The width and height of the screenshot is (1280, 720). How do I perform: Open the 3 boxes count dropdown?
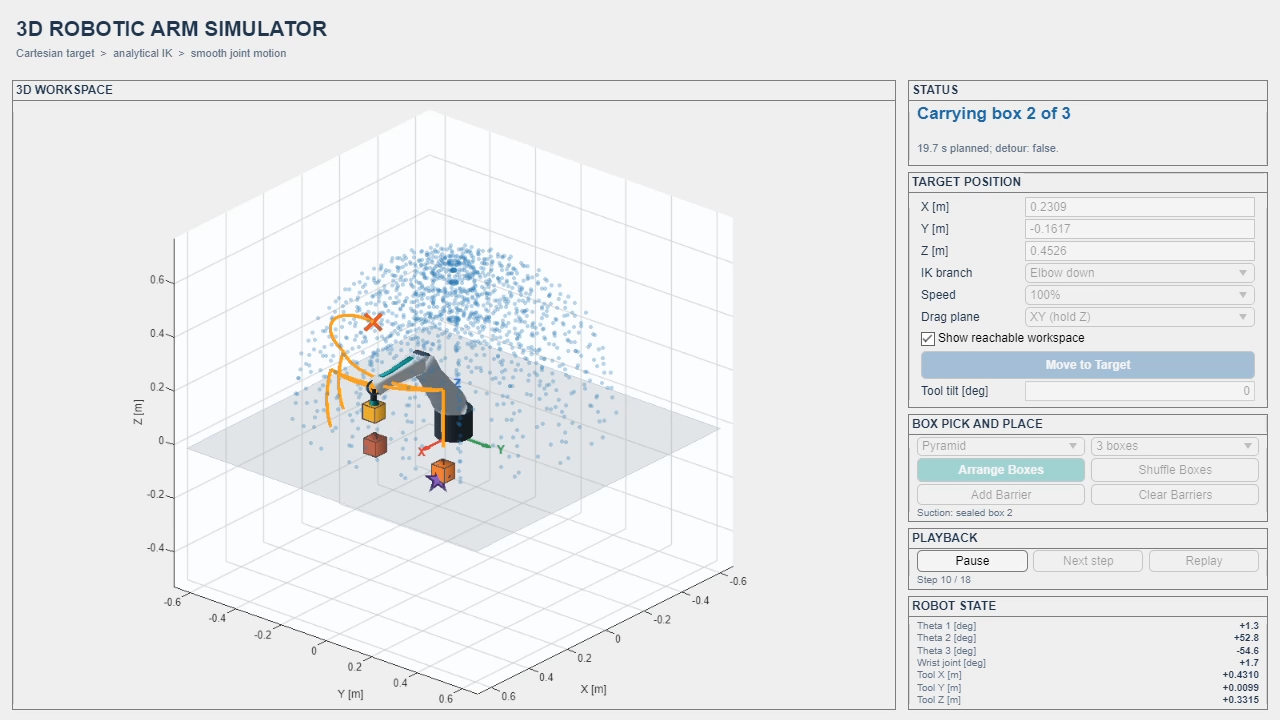tap(1175, 446)
